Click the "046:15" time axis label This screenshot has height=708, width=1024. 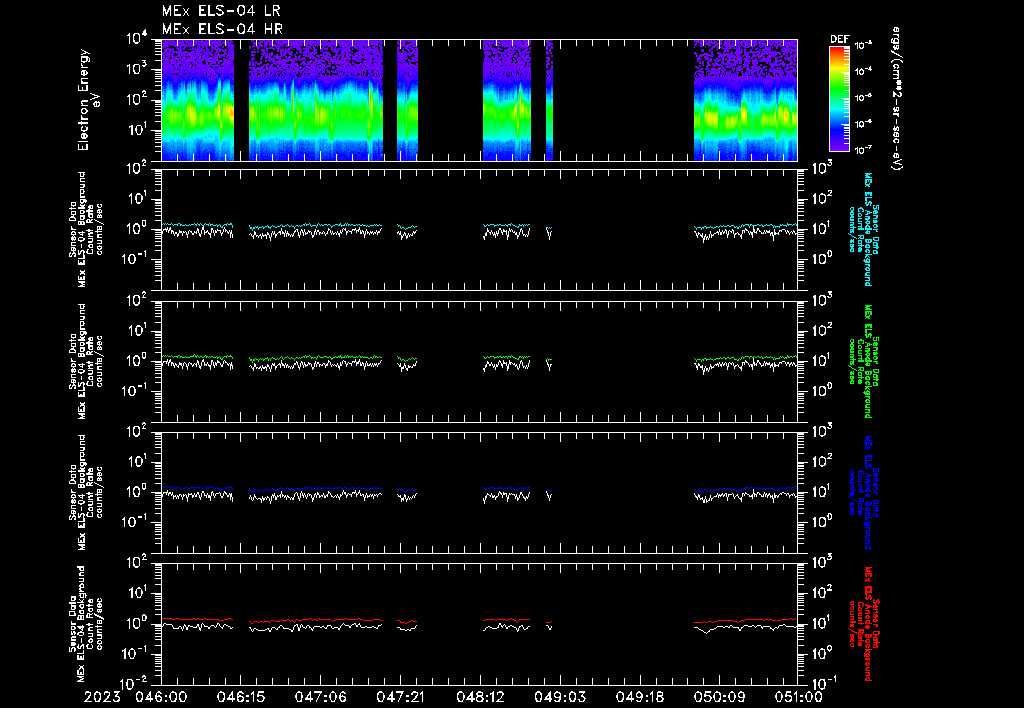241,697
